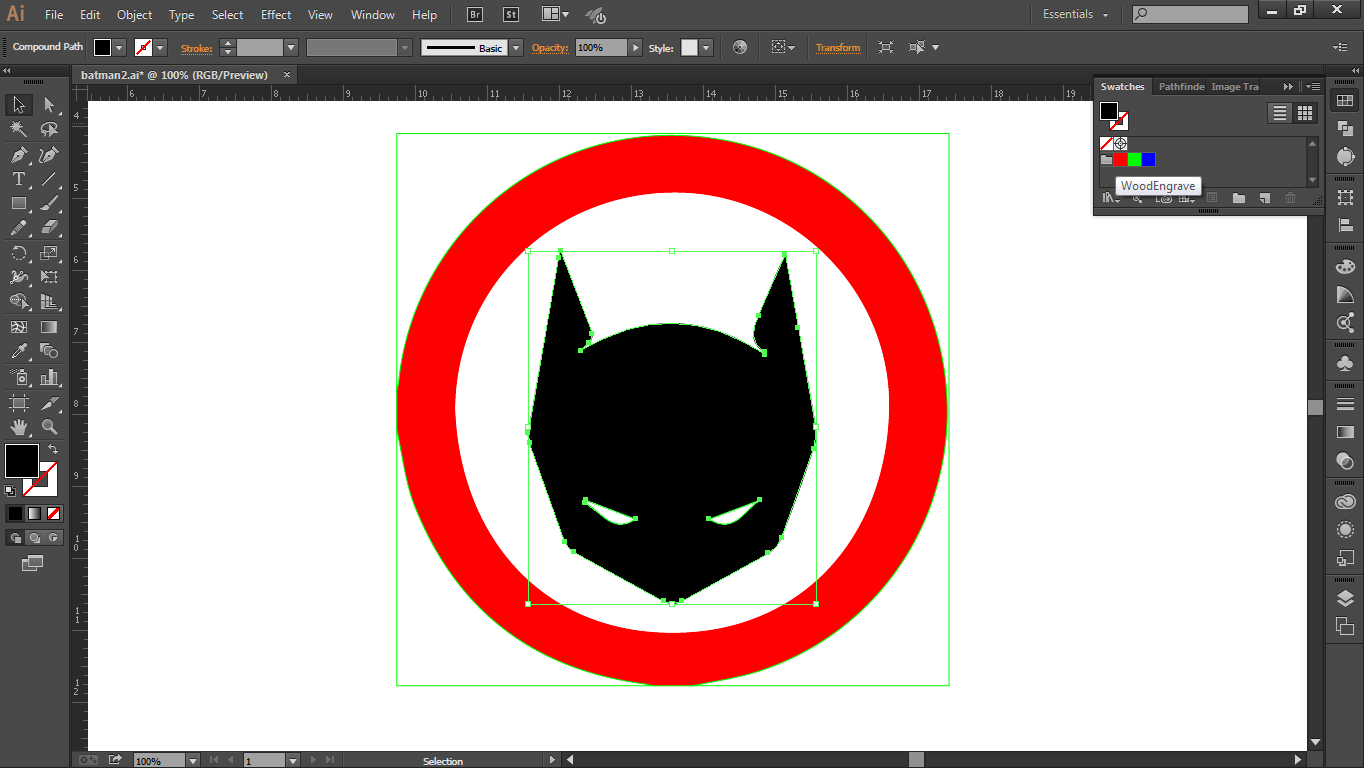The width and height of the screenshot is (1364, 768).
Task: Select the blue swatch
Action: pos(1148,160)
